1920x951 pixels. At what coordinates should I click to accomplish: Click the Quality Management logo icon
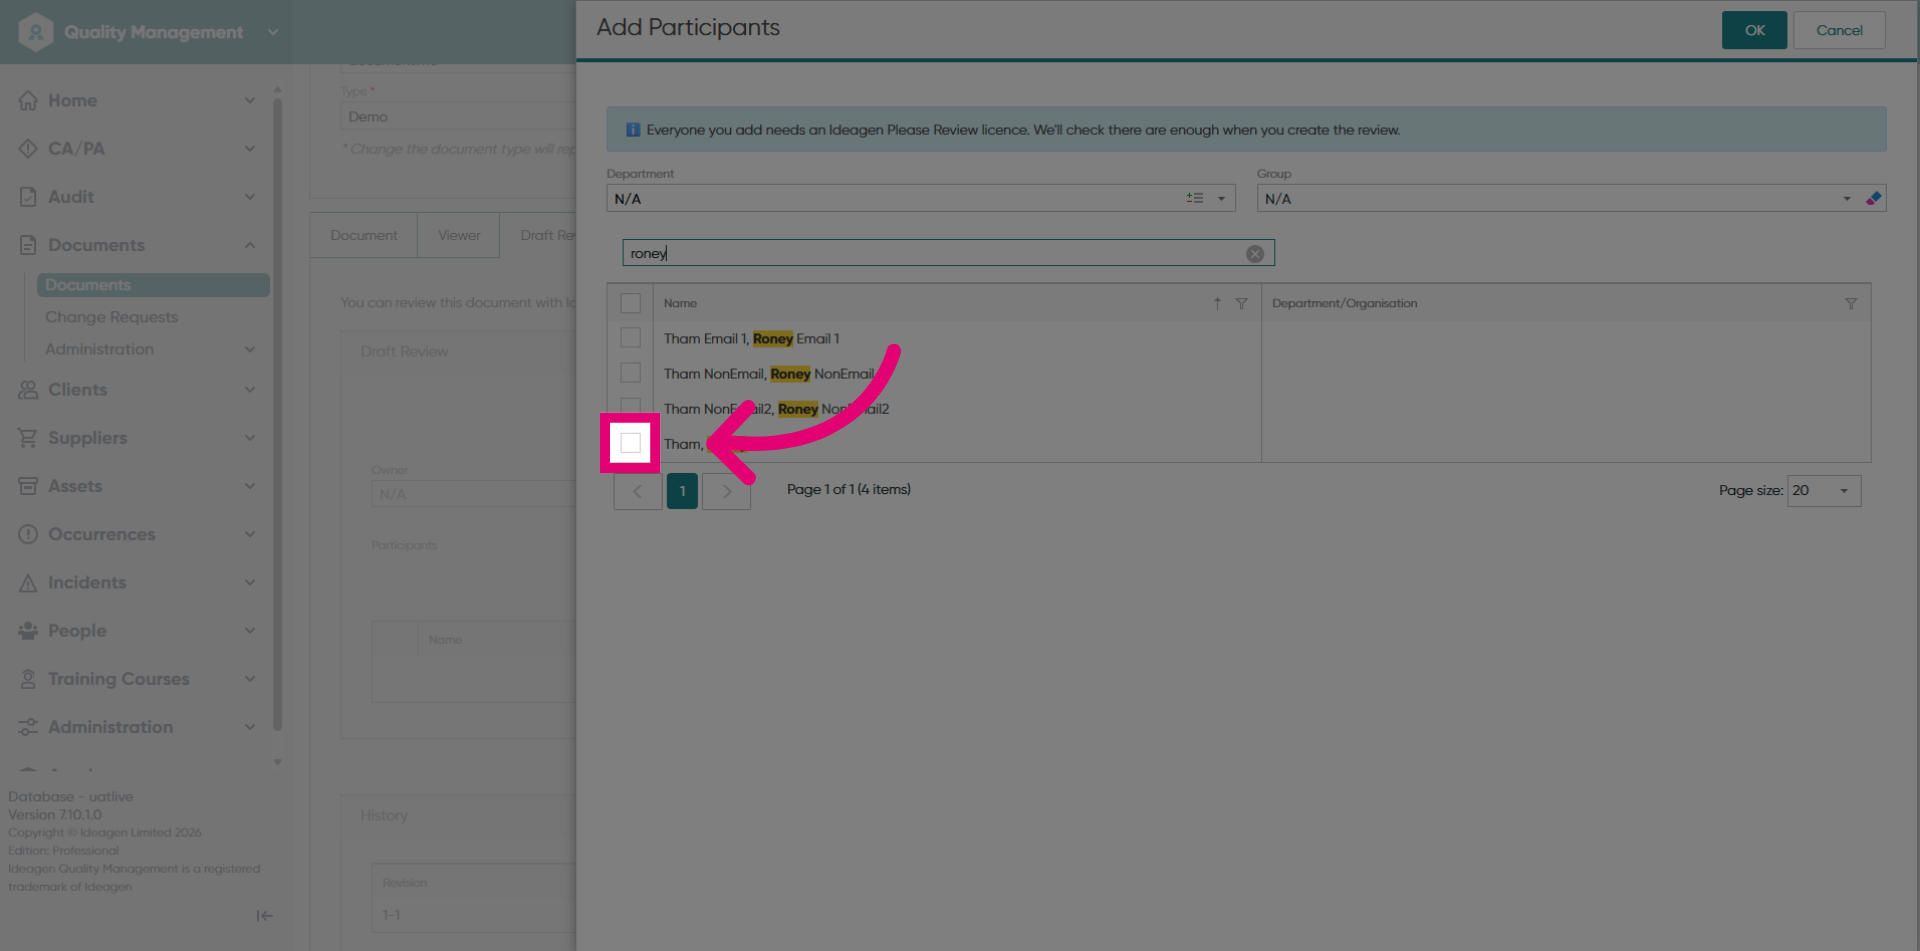[x=36, y=32]
